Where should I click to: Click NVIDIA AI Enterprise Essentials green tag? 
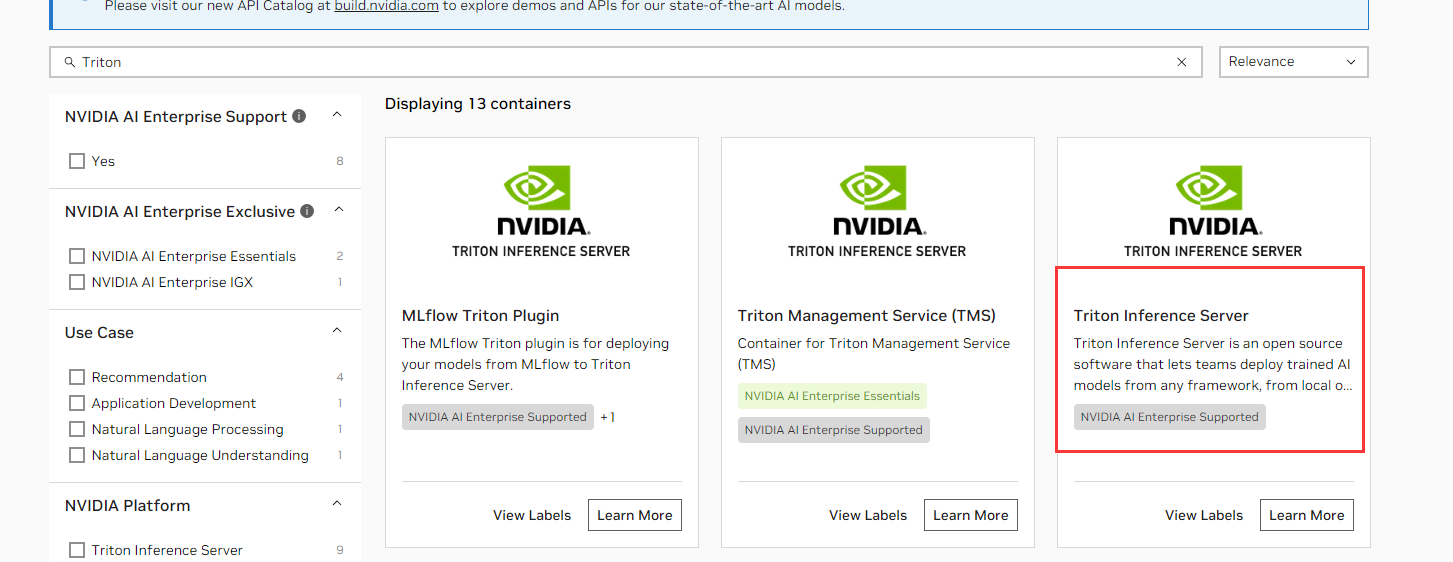point(832,396)
